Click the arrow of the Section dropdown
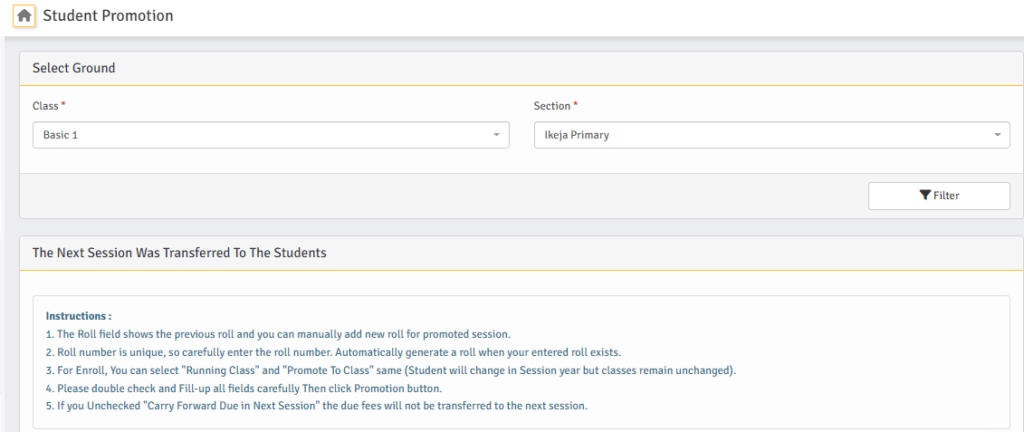Image resolution: width=1024 pixels, height=432 pixels. (997, 135)
